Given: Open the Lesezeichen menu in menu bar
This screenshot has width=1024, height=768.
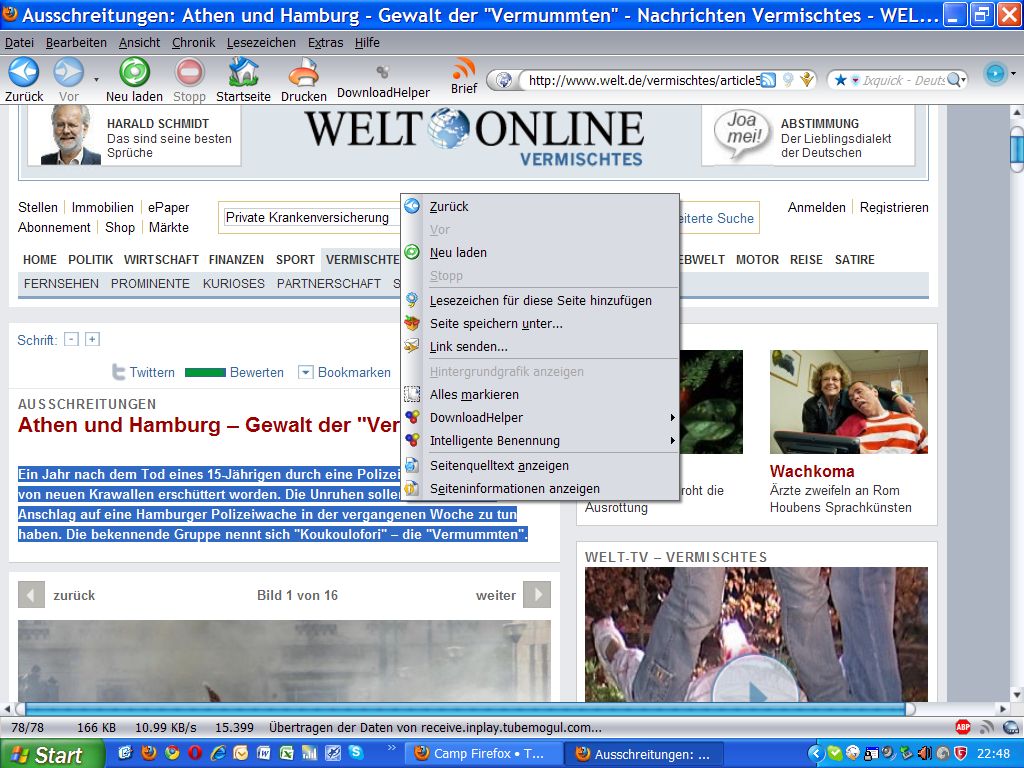Looking at the screenshot, I should pyautogui.click(x=261, y=43).
